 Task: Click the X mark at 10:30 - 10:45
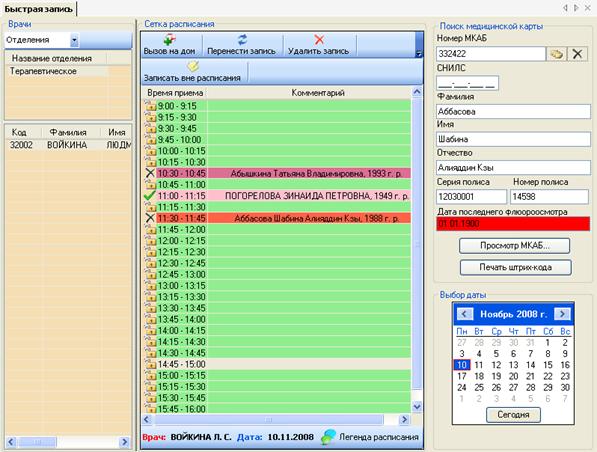[x=150, y=173]
